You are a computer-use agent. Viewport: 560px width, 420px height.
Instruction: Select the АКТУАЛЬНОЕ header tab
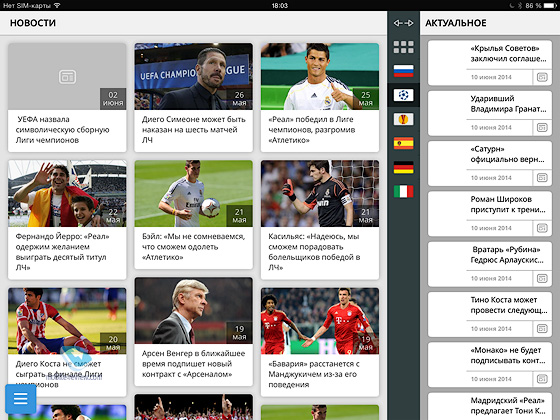pos(456,23)
